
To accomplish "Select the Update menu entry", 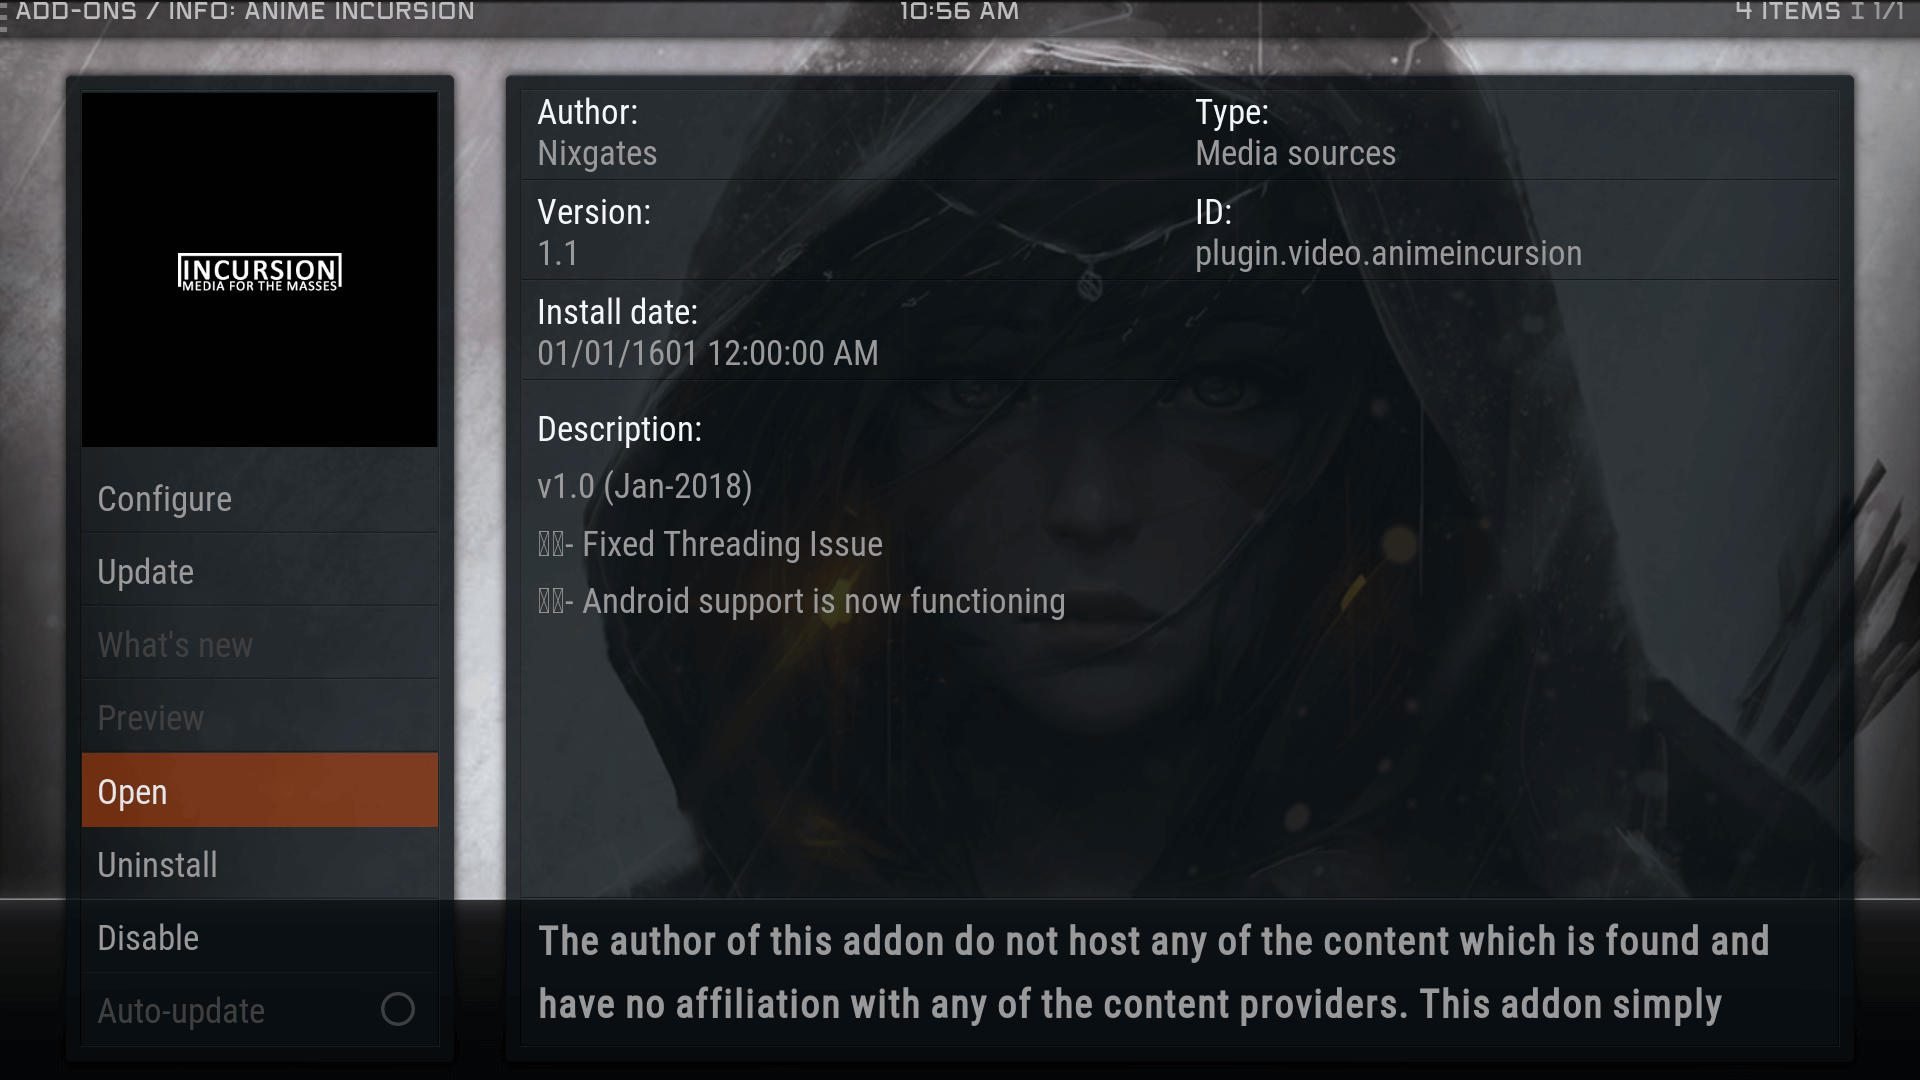I will pos(260,571).
